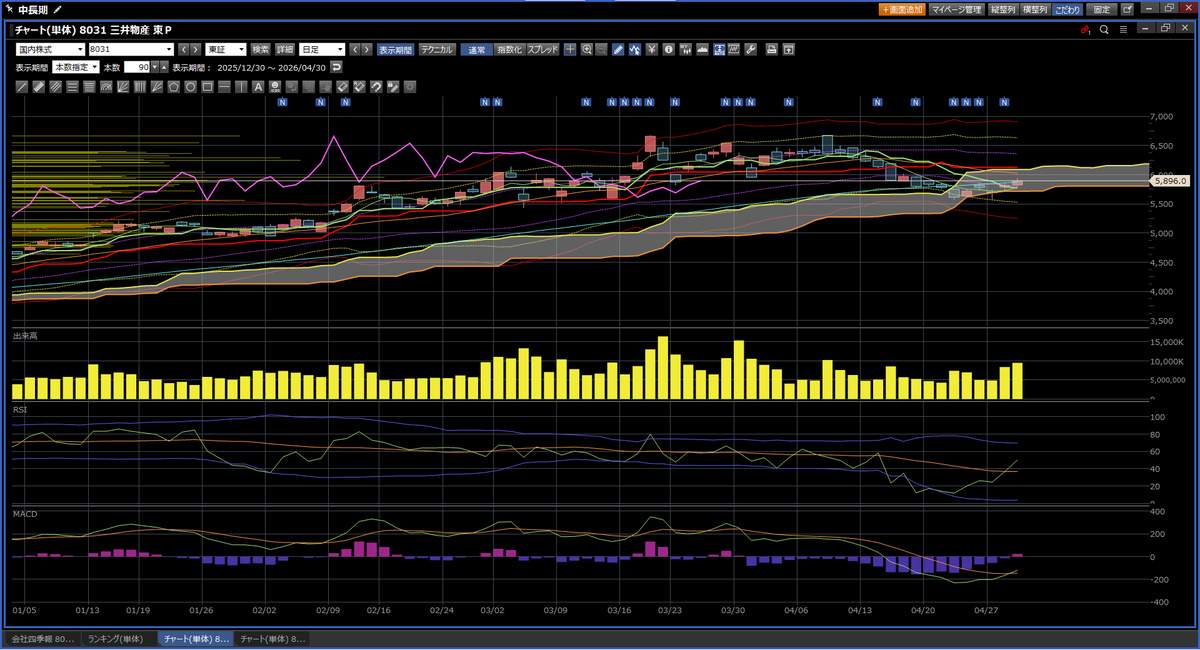Arrange panels with 縦整列
1200x650 pixels.
tap(1002, 9)
